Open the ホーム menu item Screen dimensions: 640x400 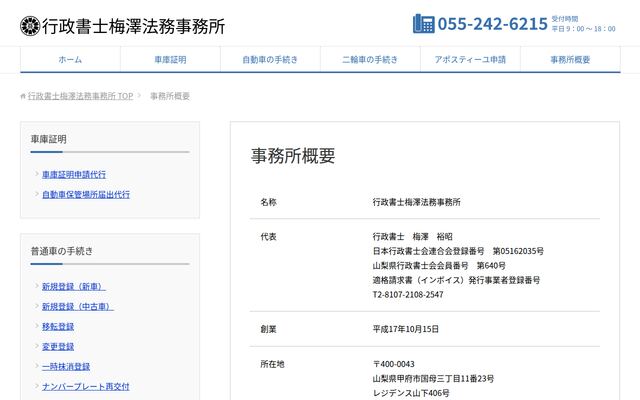[x=70, y=60]
